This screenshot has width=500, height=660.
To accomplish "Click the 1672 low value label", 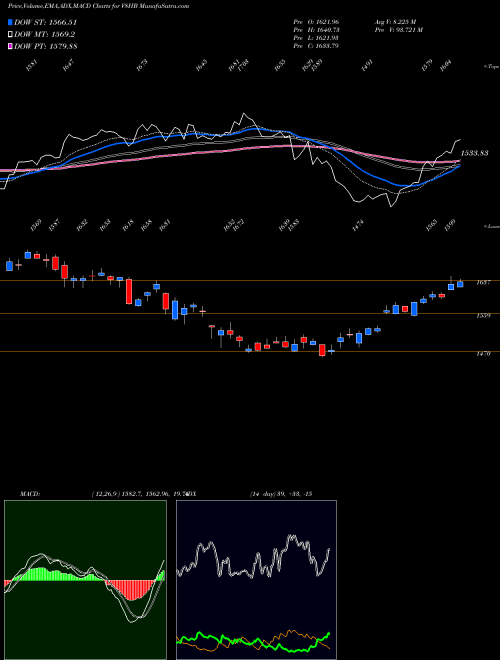I will click(239, 226).
